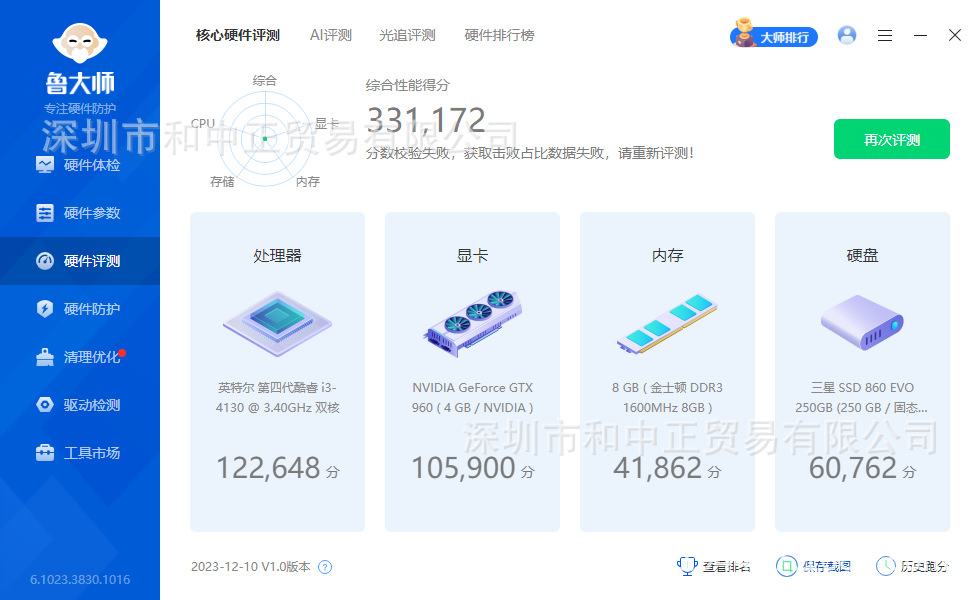Screen dimensions: 980x600
Task: Click the clock icon beside 历史跑分
Action: (x=886, y=566)
